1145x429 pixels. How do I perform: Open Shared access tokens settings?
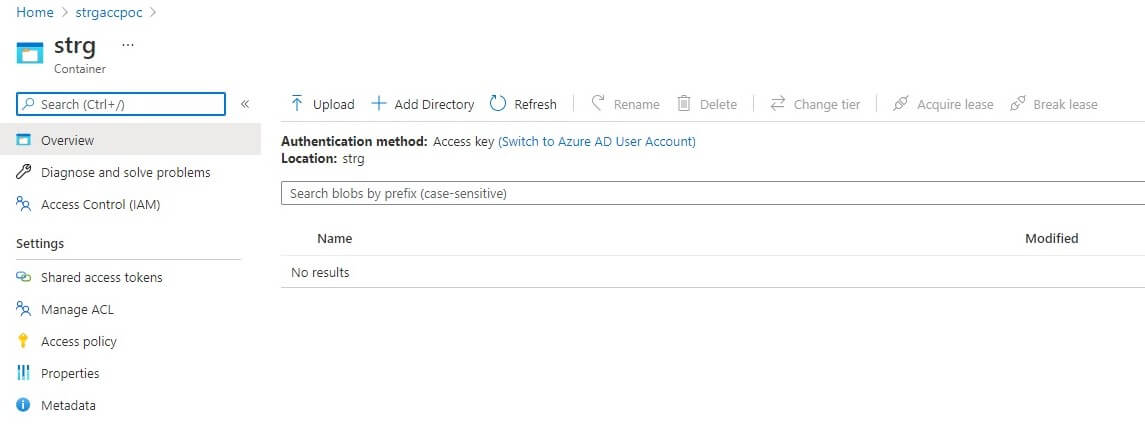coord(101,277)
